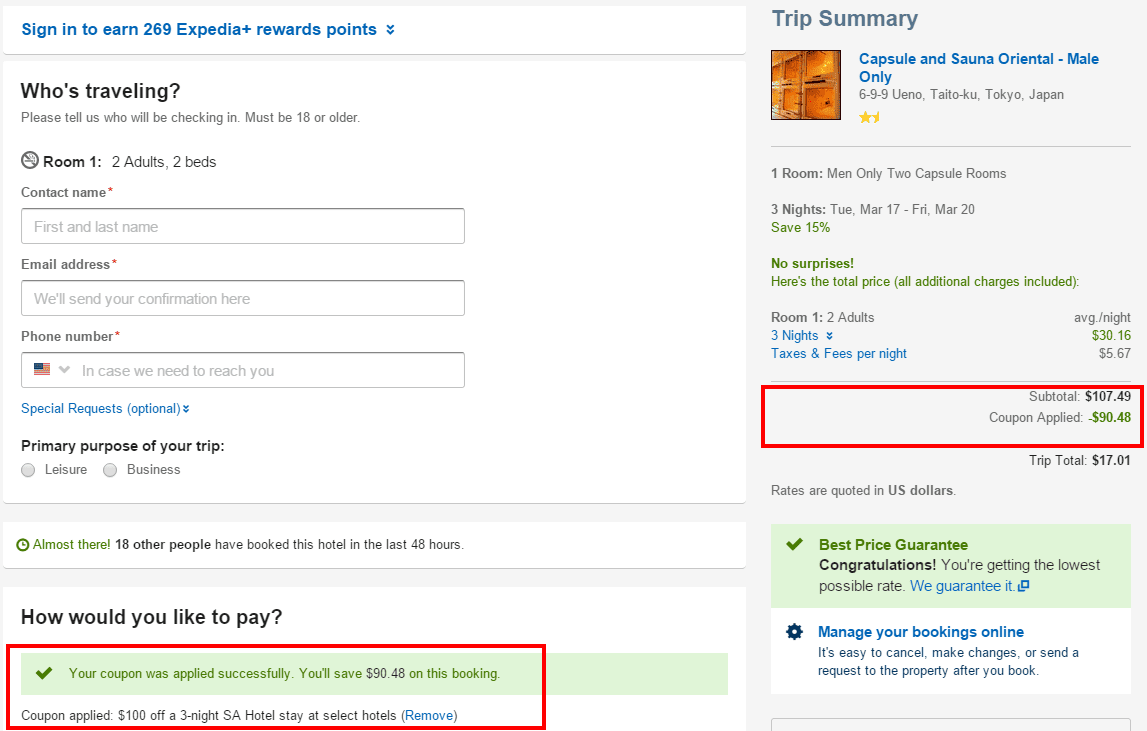
Task: Expand the 3 Nights price breakdown
Action: pyautogui.click(x=801, y=336)
